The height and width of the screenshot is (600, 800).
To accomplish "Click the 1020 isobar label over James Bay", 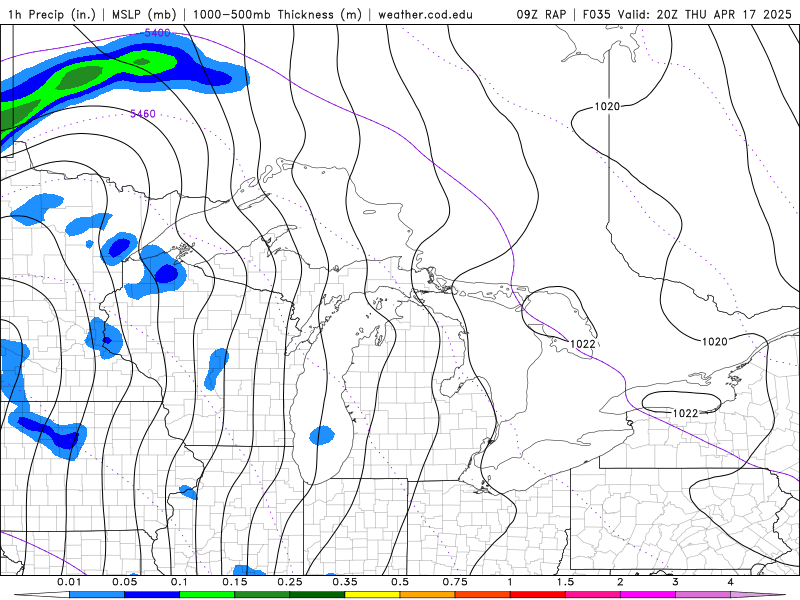I will (607, 106).
